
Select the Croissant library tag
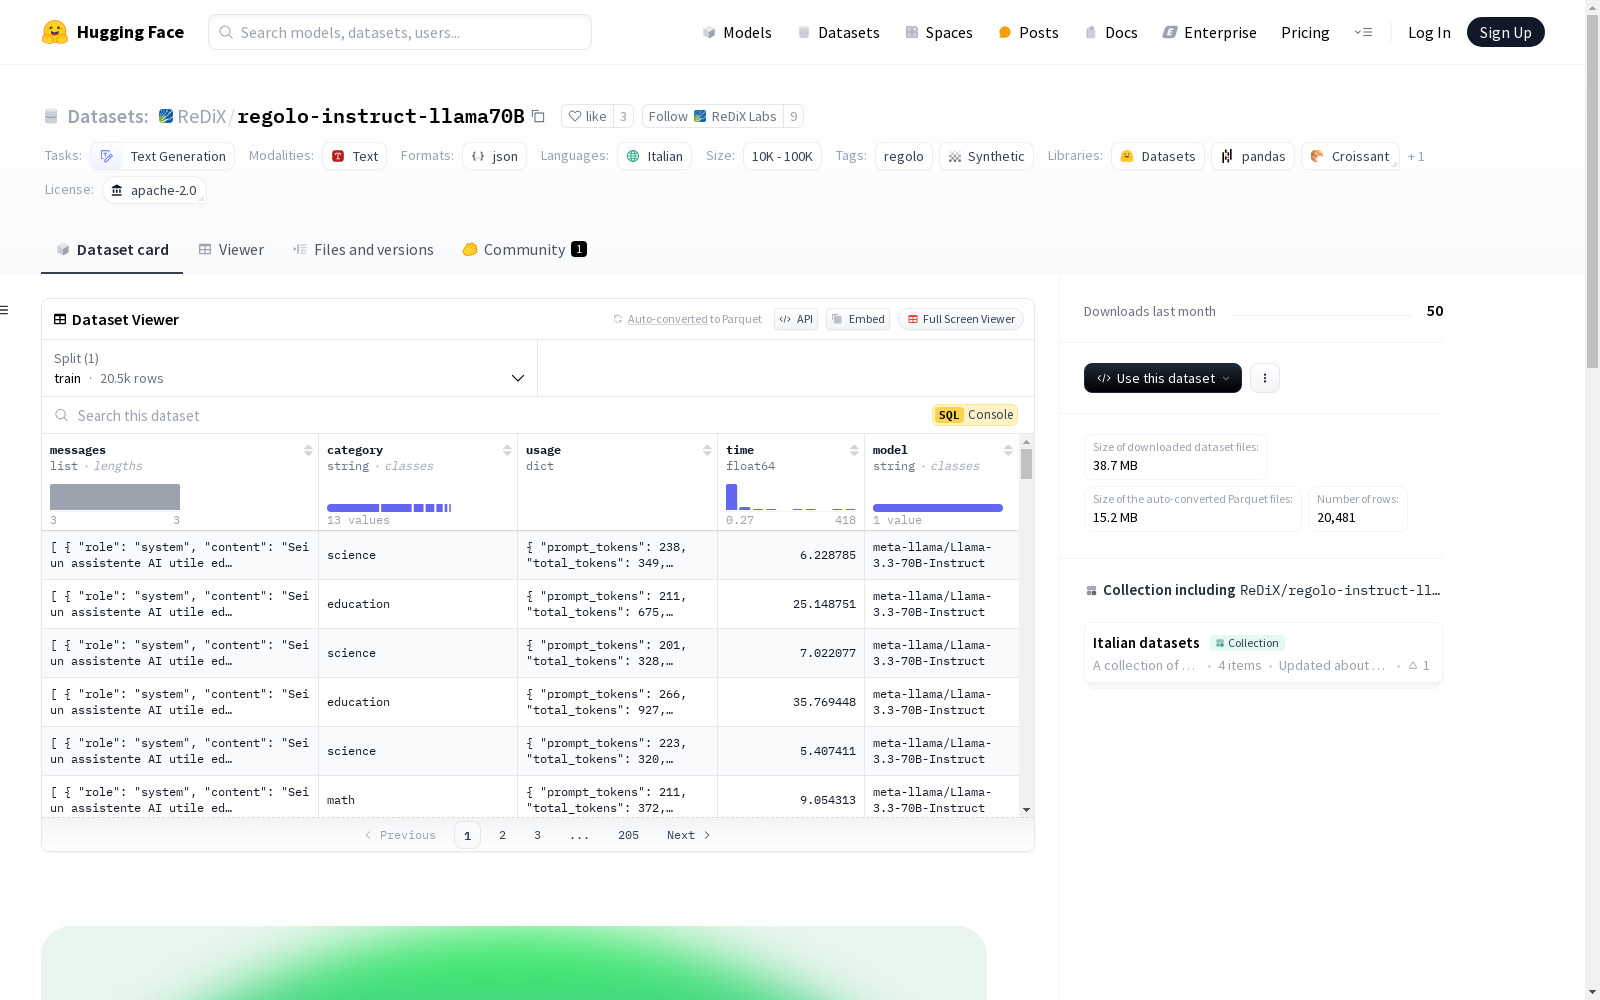tap(1350, 156)
